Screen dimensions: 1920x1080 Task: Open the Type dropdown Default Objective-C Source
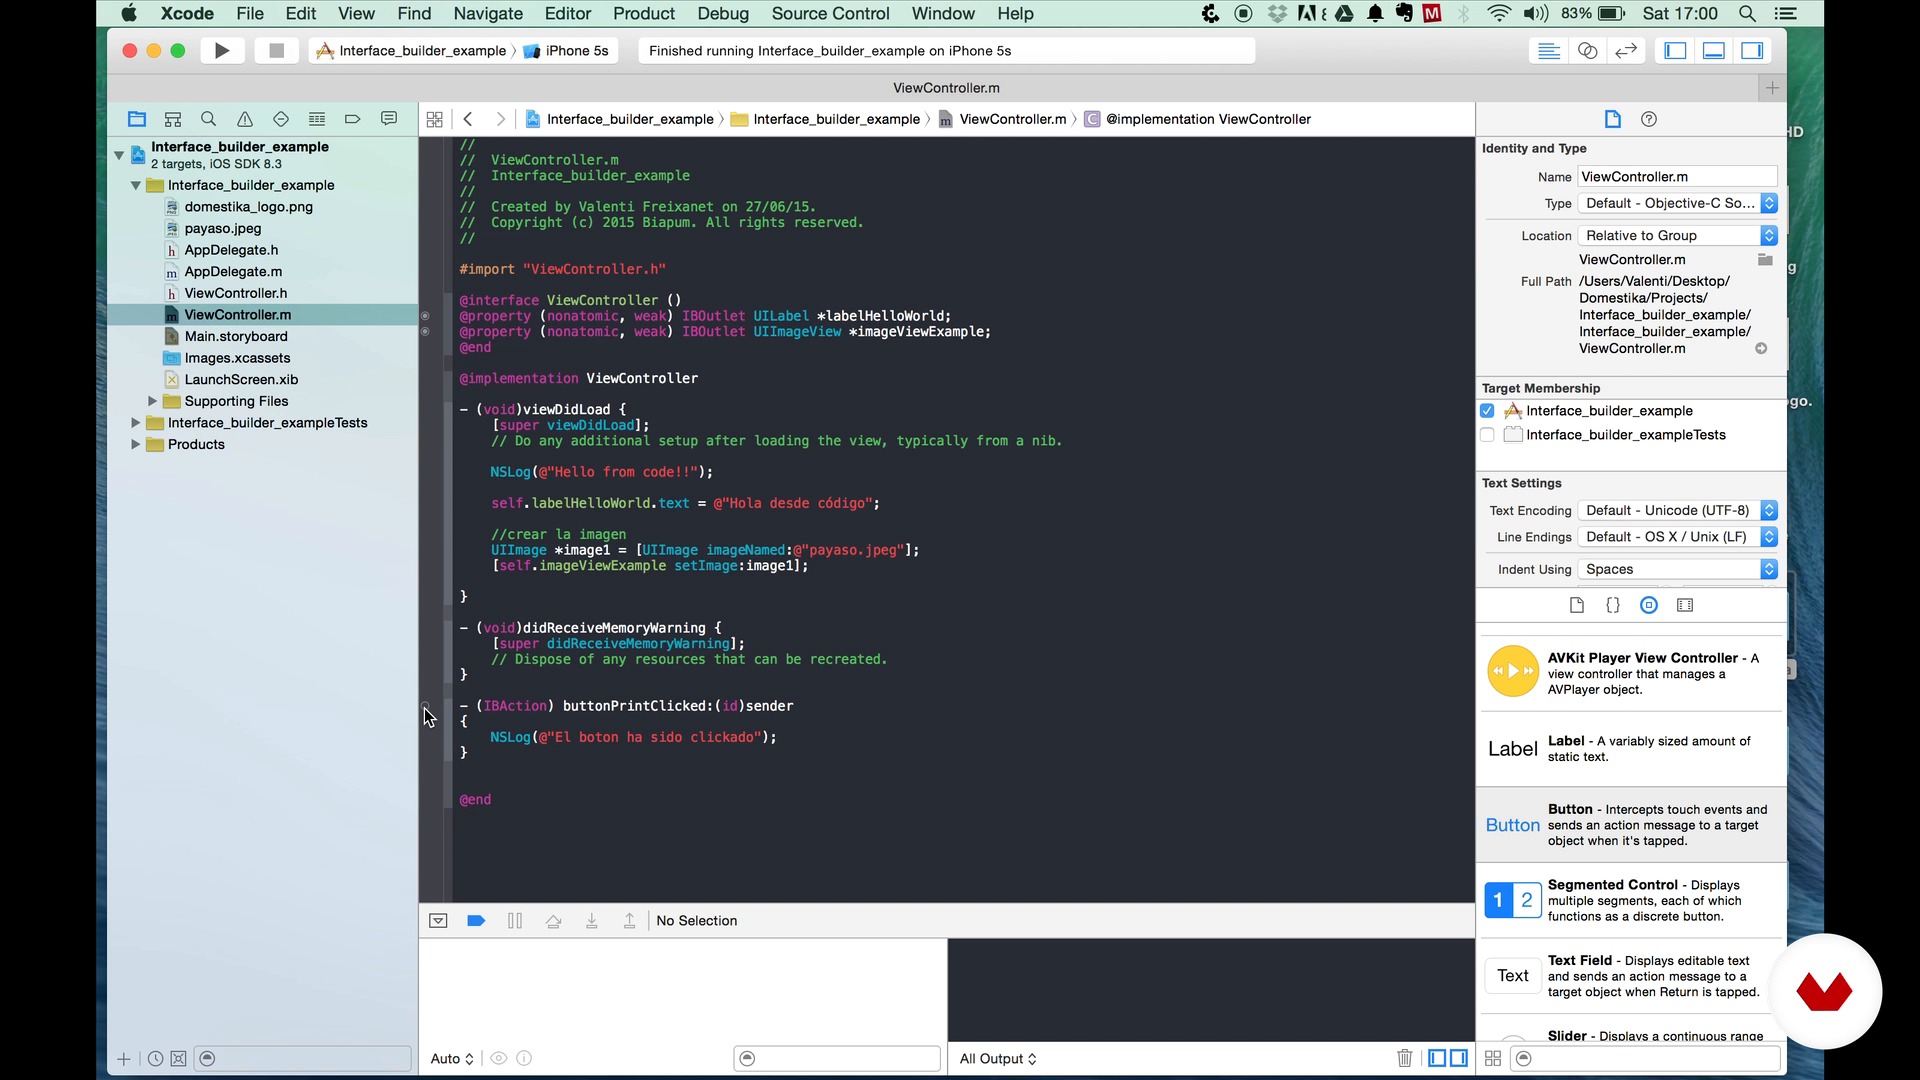(1678, 203)
